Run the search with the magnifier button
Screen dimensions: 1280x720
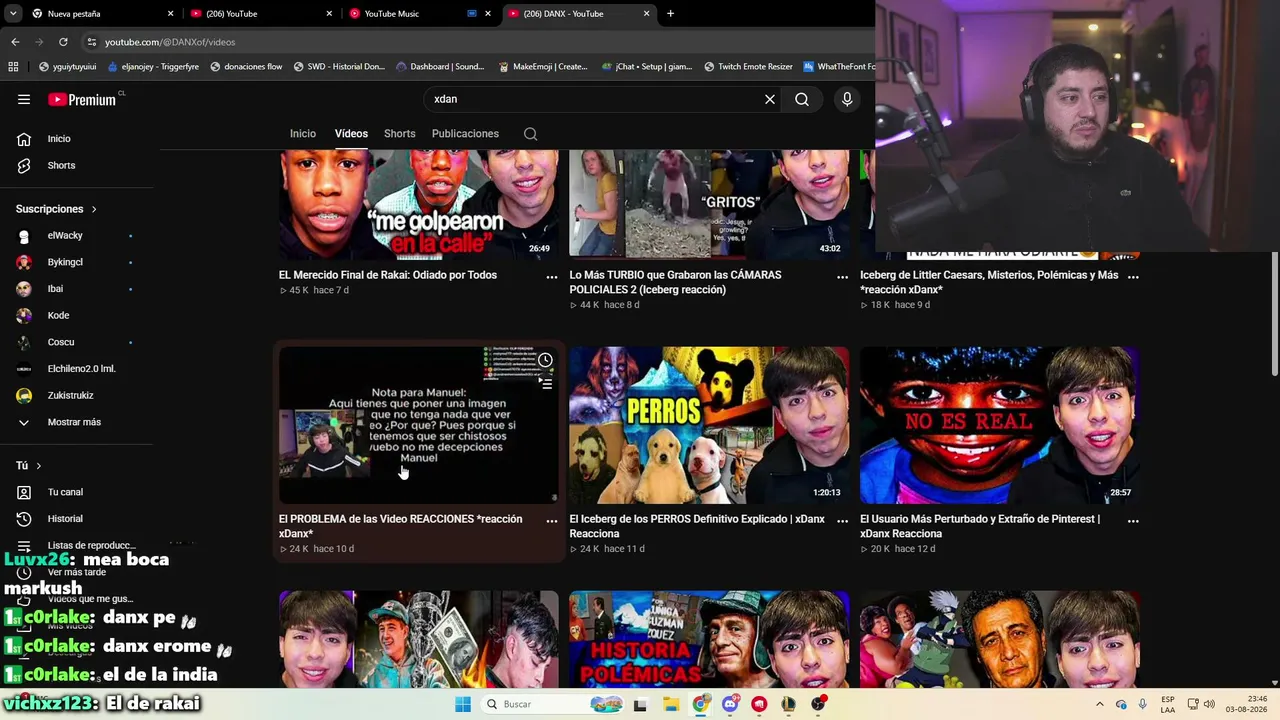[x=802, y=99]
